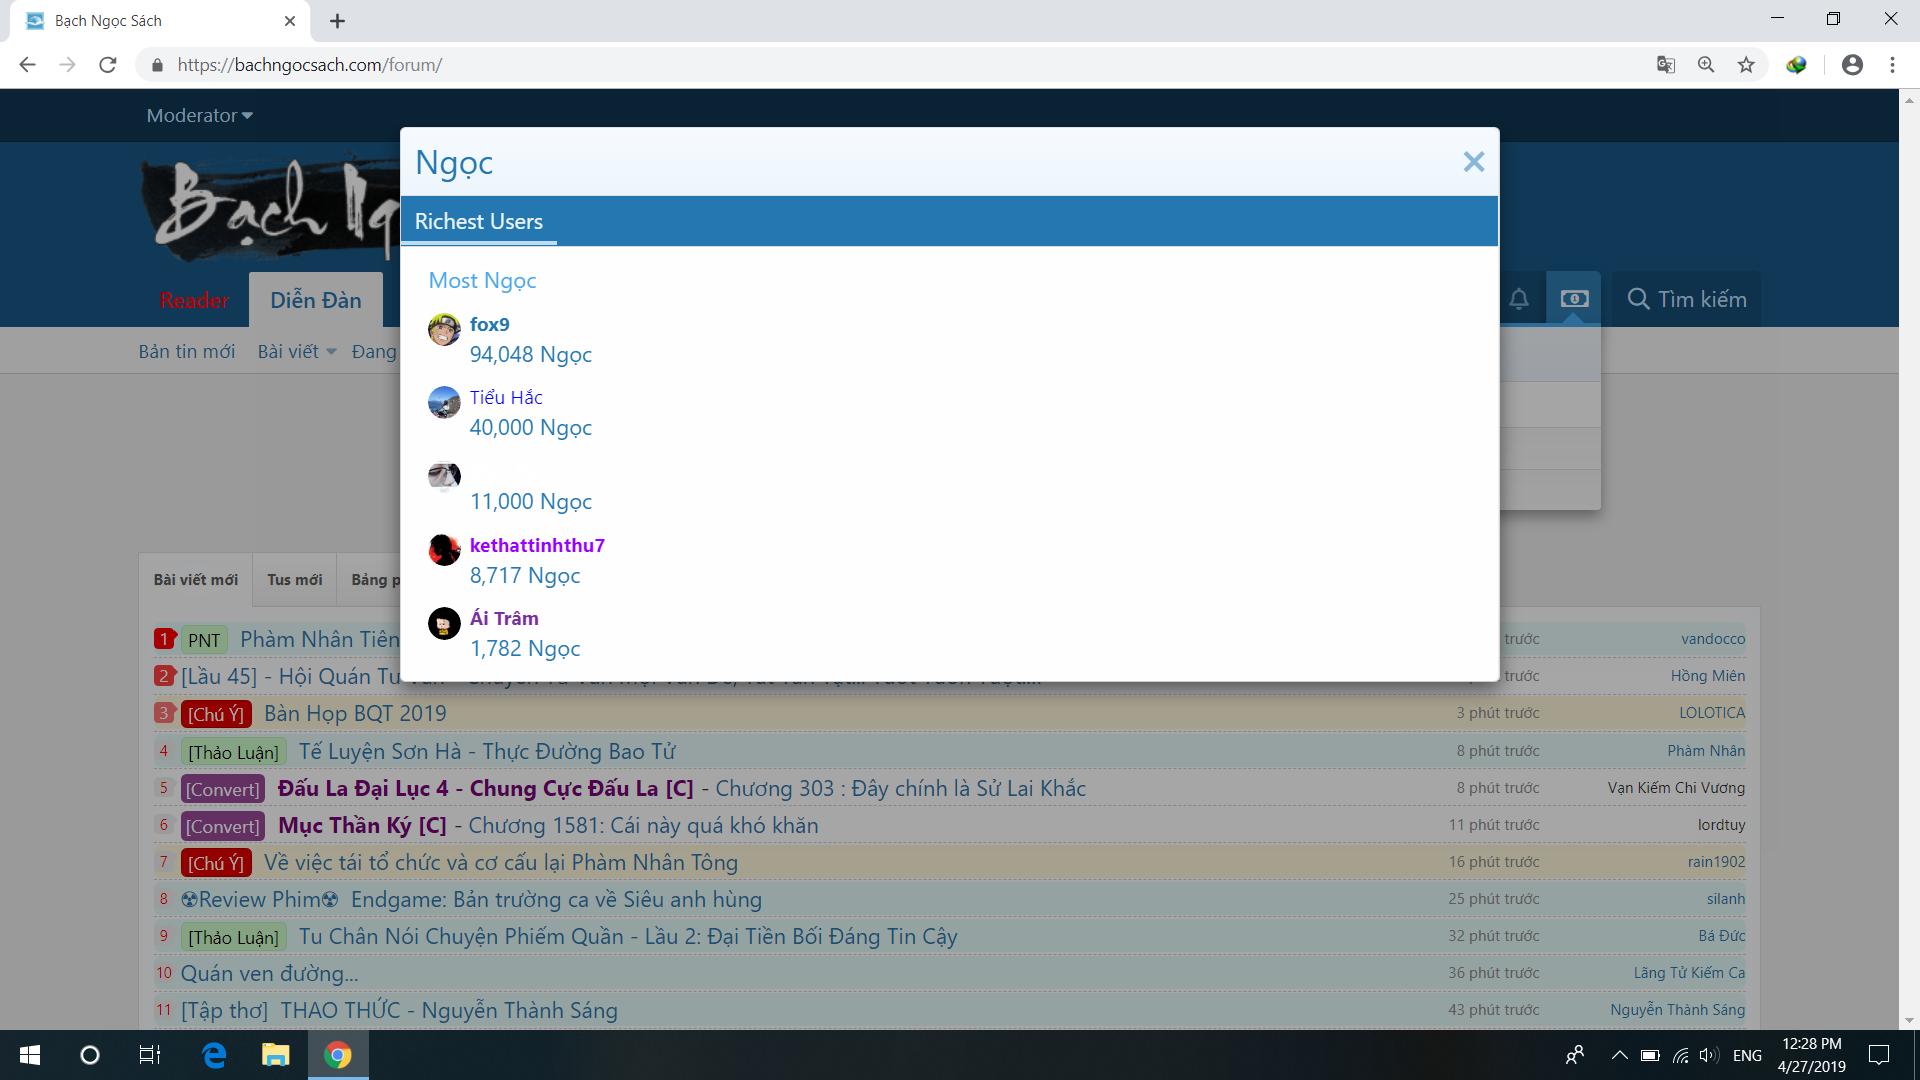Close the Ngọc popup dialog

coord(1473,162)
